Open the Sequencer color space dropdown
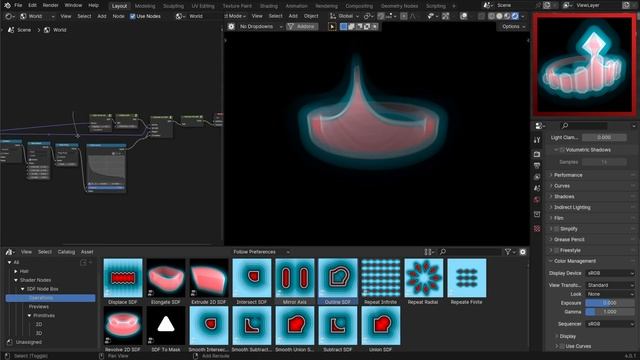Image resolution: width=640 pixels, height=360 pixels. (x=610, y=324)
